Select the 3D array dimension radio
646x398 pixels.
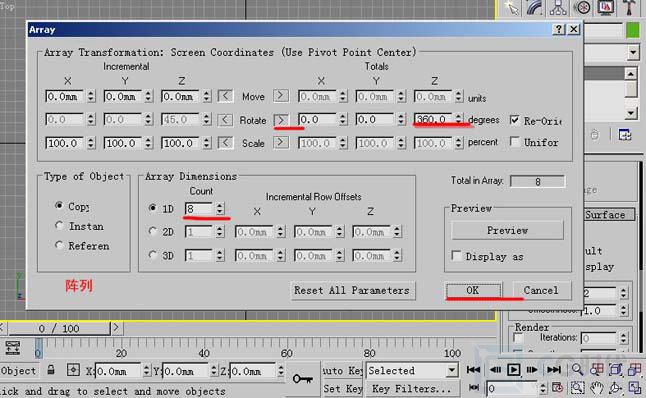point(152,255)
